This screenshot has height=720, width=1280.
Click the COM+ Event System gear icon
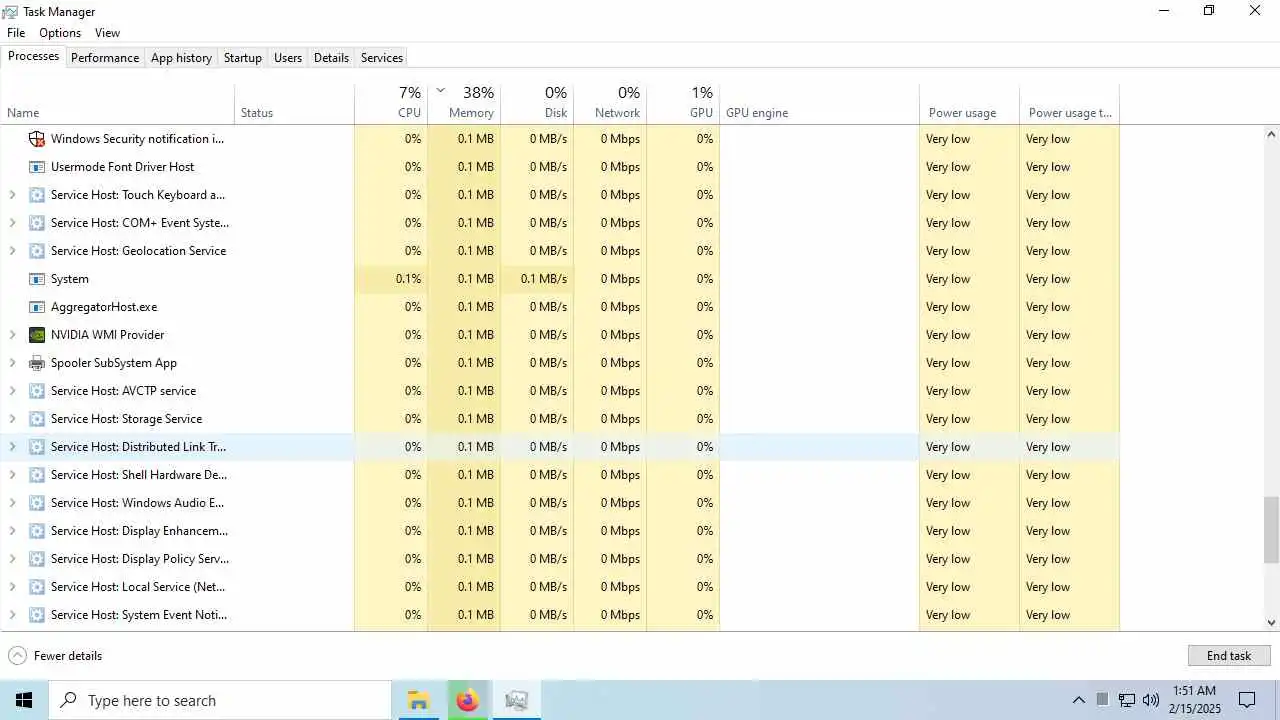click(x=37, y=223)
